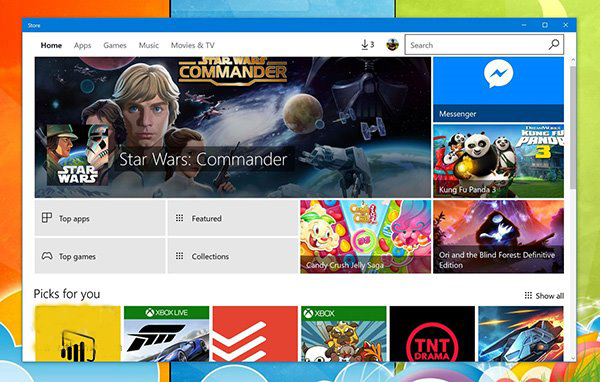Open the Featured button

pyautogui.click(x=233, y=218)
